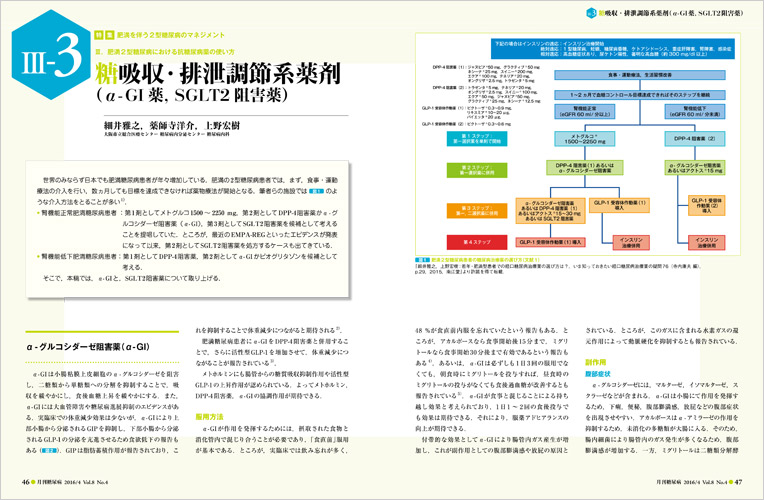The height and width of the screenshot is (500, 764).
Task: Click the light-blue DPP-4阻害薬 (2) flowchart box
Action: click(695, 138)
